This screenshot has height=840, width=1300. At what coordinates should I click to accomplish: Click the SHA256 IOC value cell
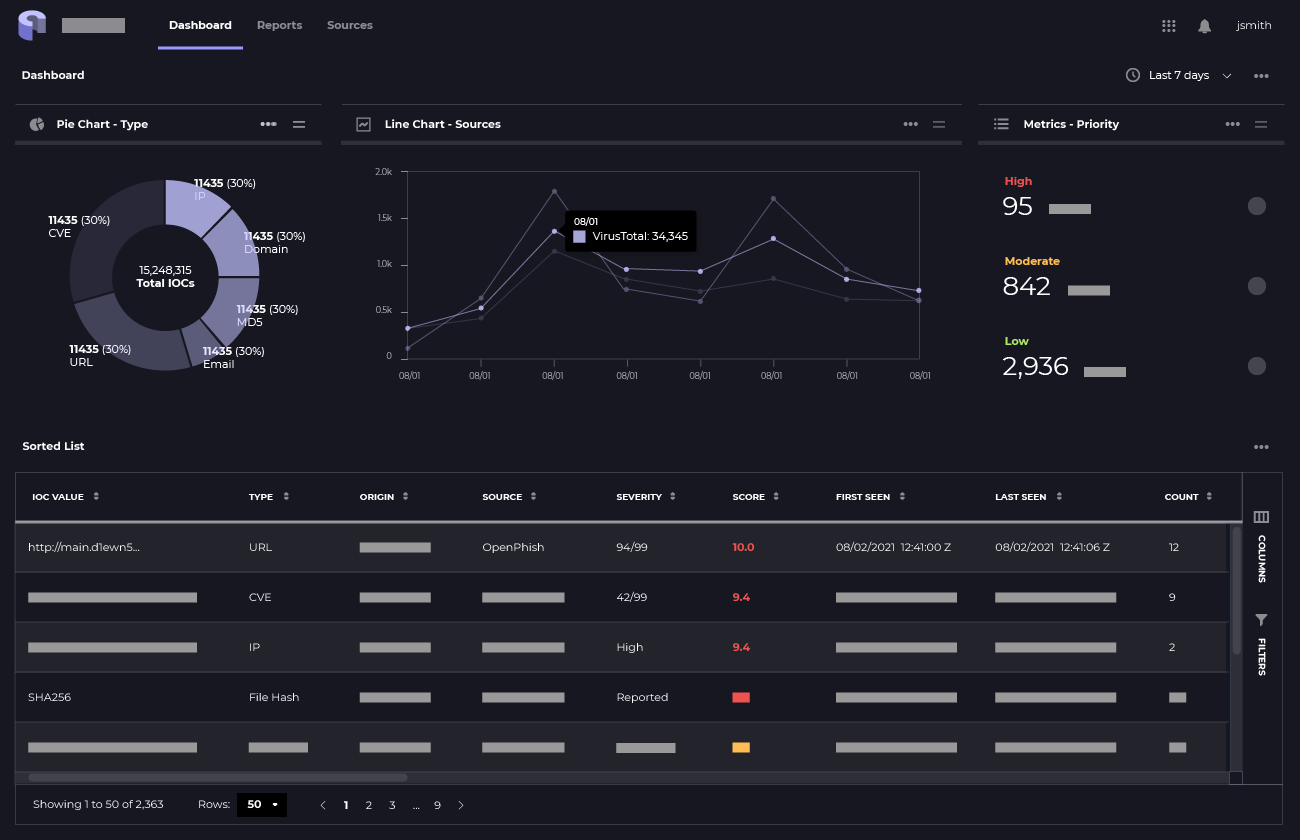point(50,697)
